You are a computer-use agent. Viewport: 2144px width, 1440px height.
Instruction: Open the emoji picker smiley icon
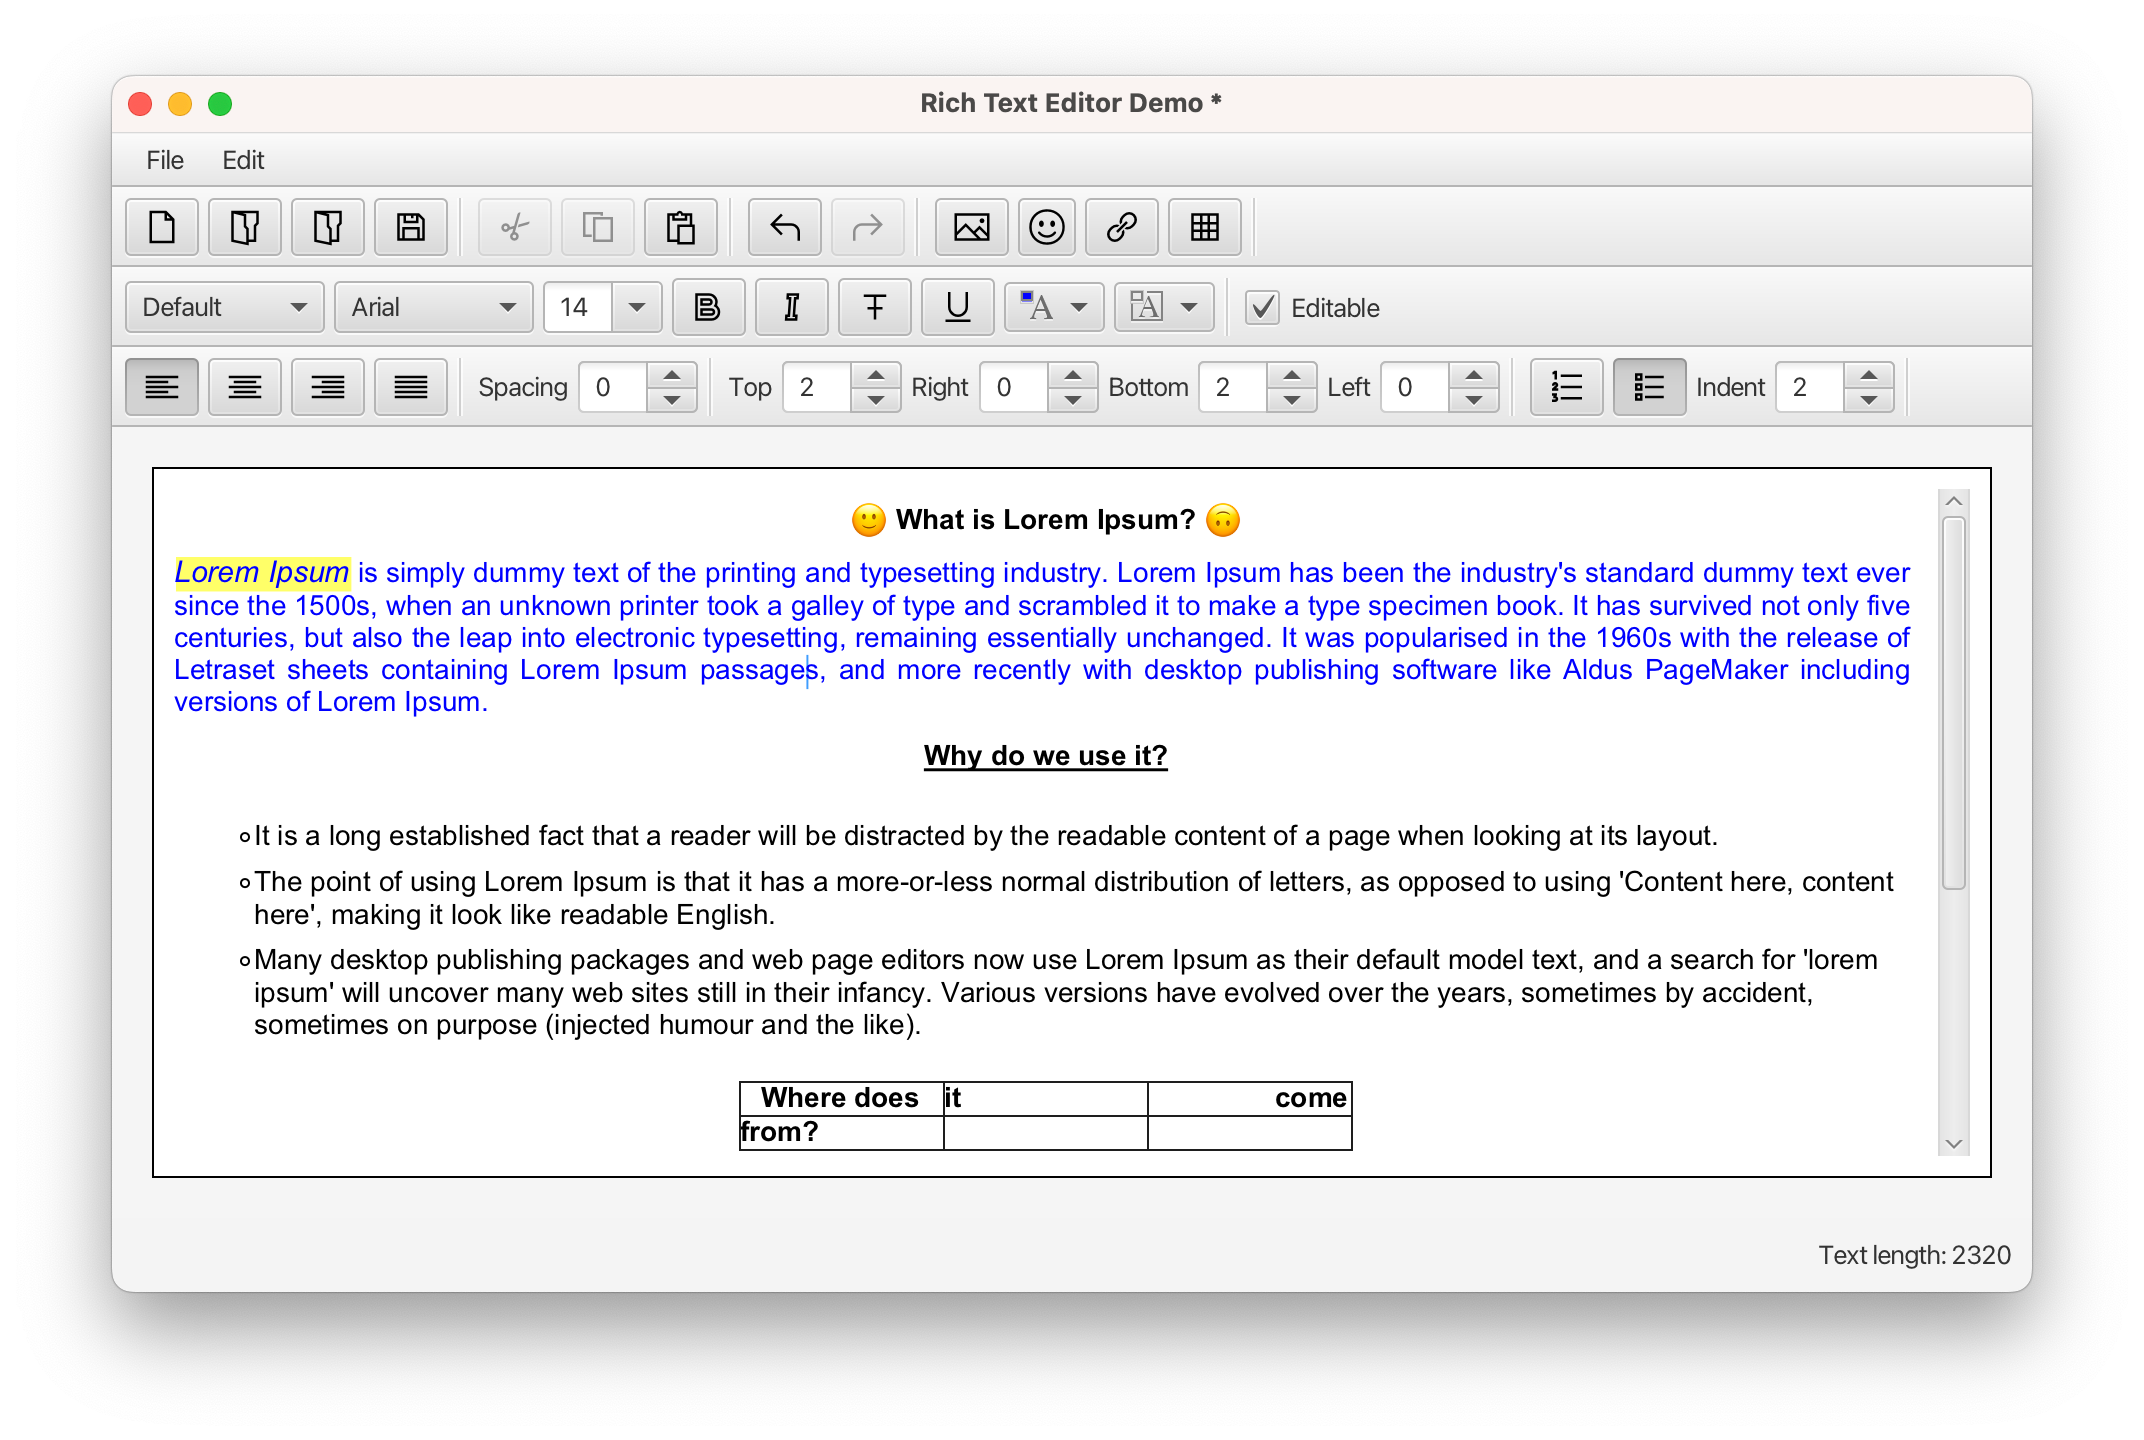[x=1046, y=228]
